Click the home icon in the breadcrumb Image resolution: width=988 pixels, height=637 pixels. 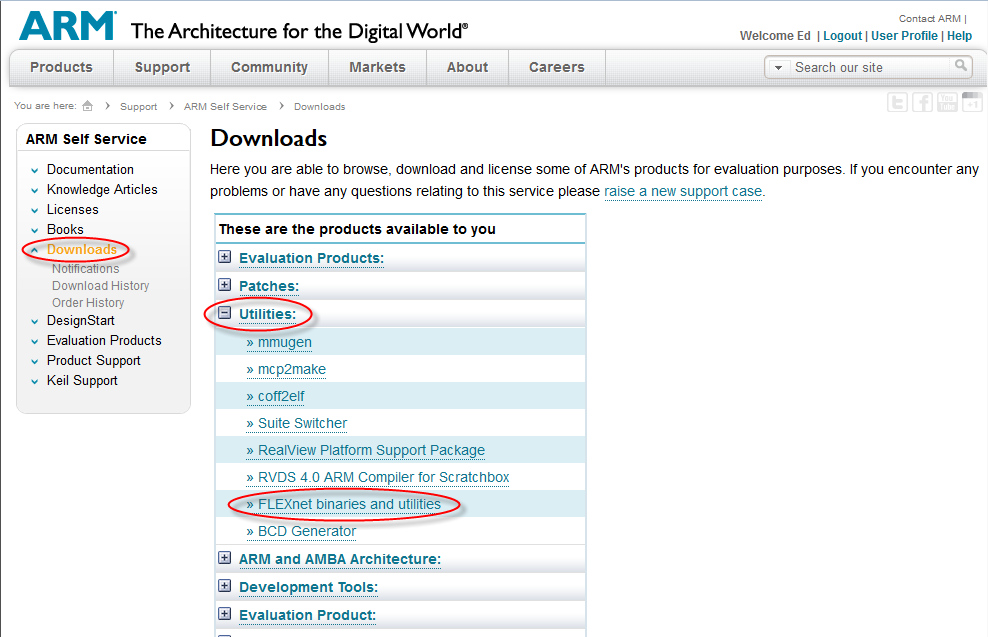click(88, 106)
